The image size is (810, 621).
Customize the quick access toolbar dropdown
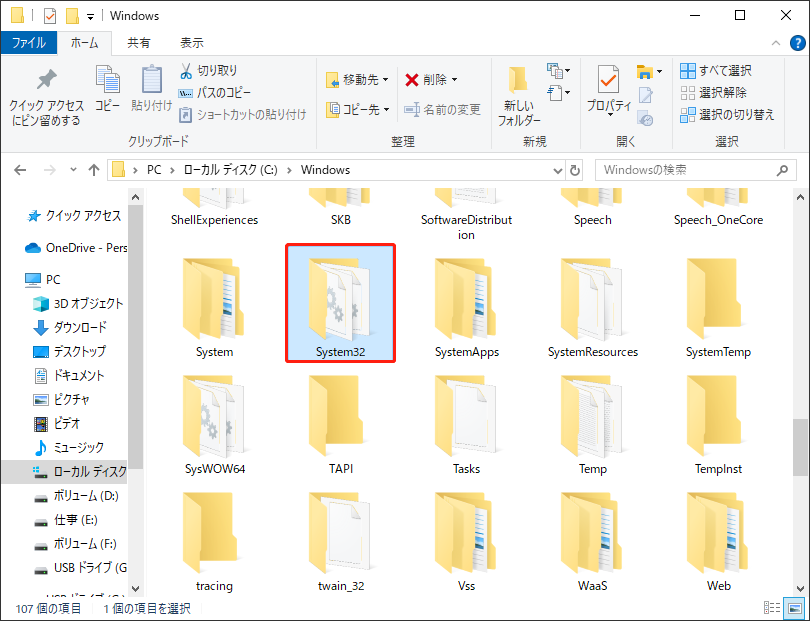tap(90, 17)
